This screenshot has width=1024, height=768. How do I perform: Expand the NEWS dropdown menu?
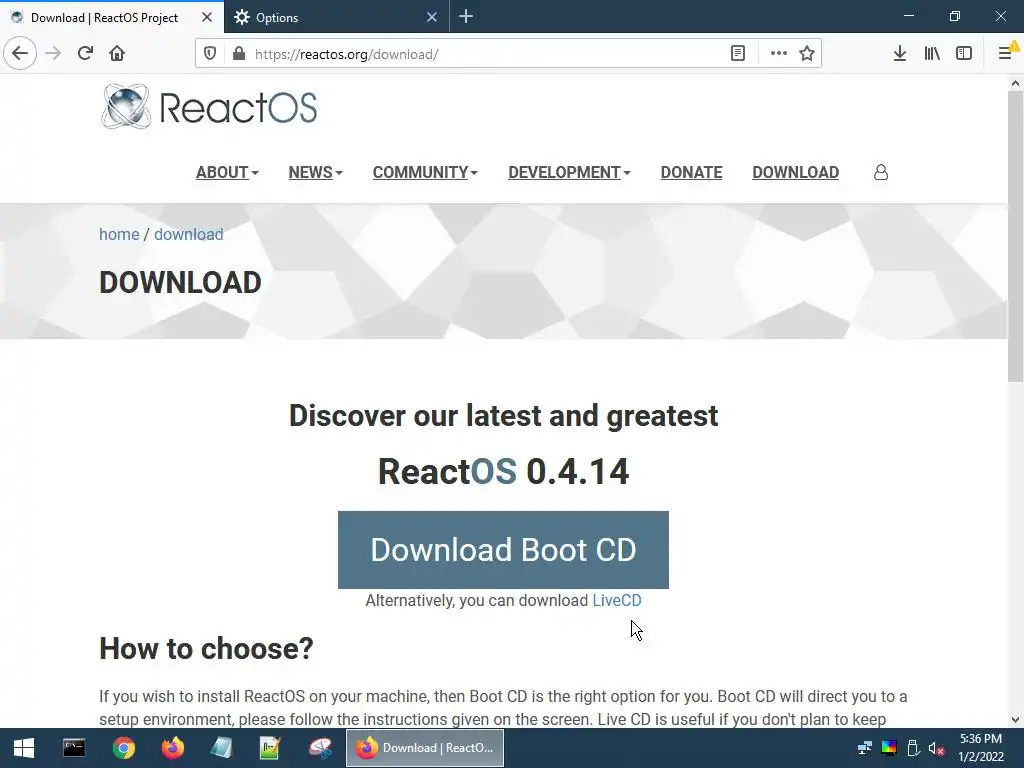(x=315, y=172)
